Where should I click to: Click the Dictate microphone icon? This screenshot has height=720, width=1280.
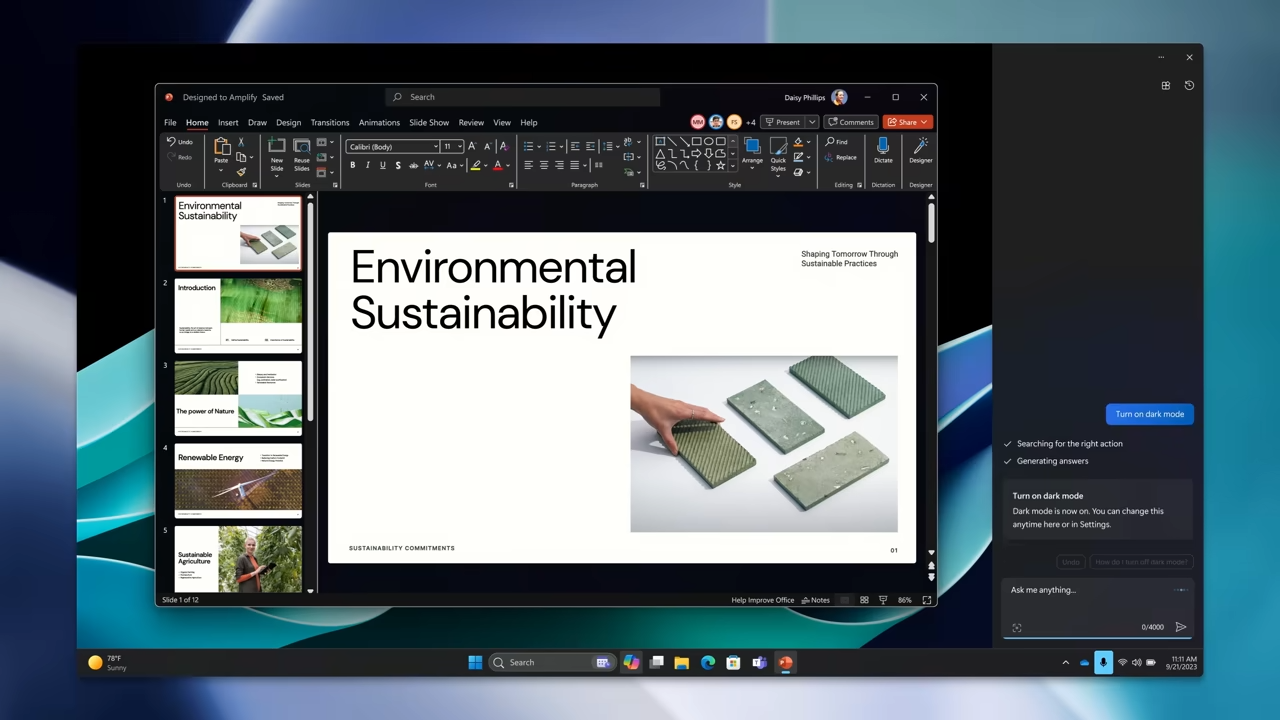pyautogui.click(x=883, y=148)
